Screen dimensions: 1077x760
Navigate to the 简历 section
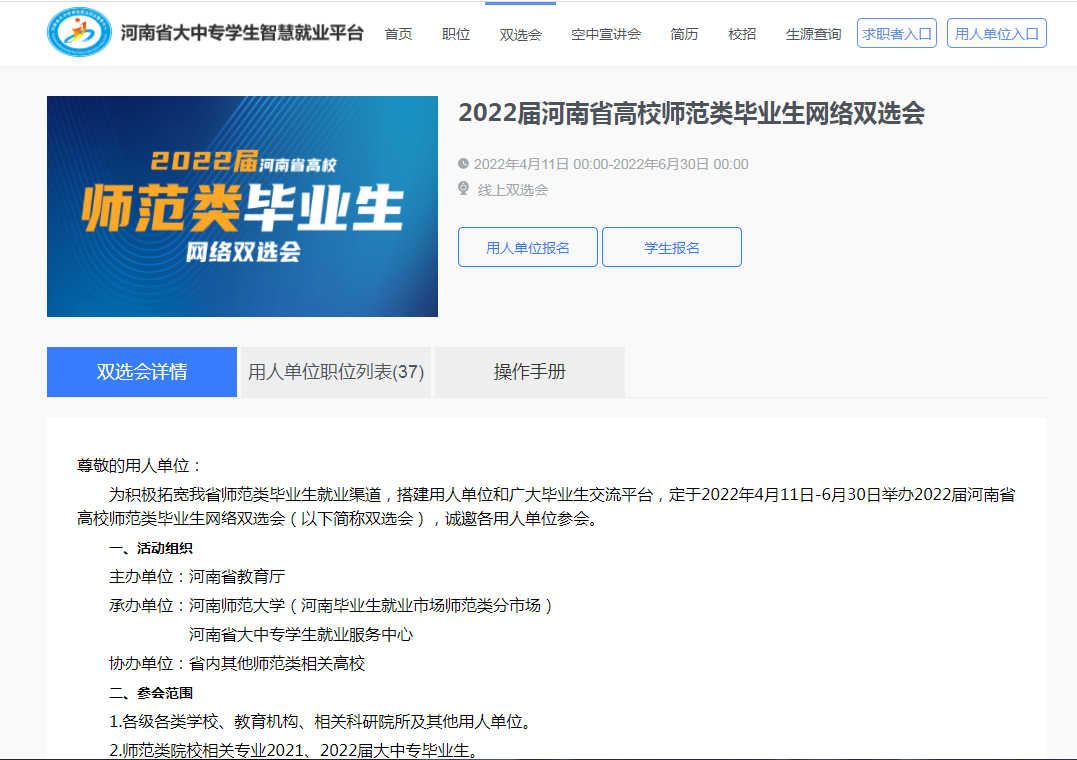pos(684,34)
